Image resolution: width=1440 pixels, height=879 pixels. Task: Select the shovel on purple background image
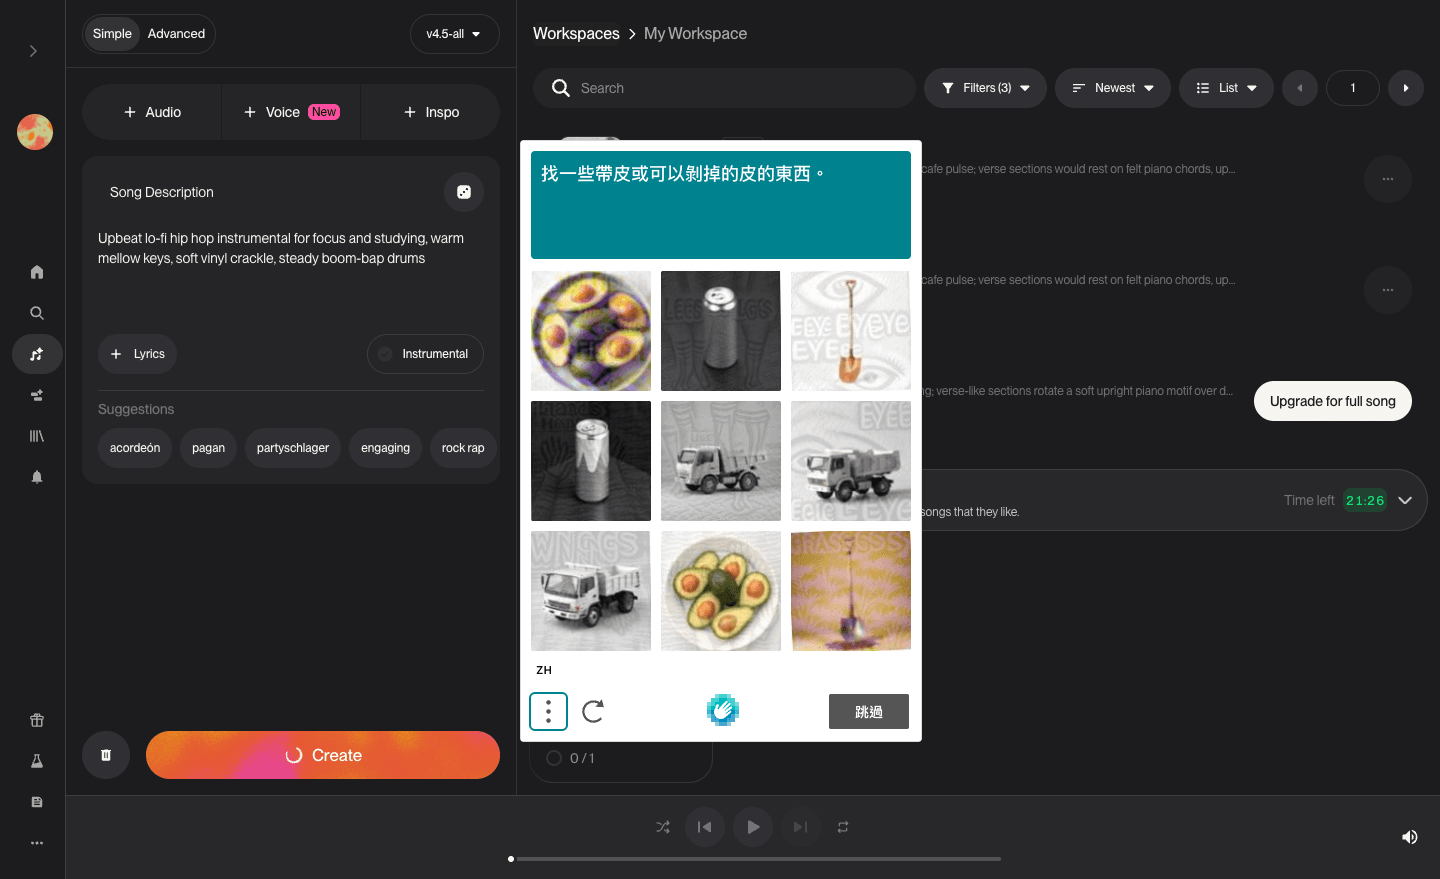point(851,591)
